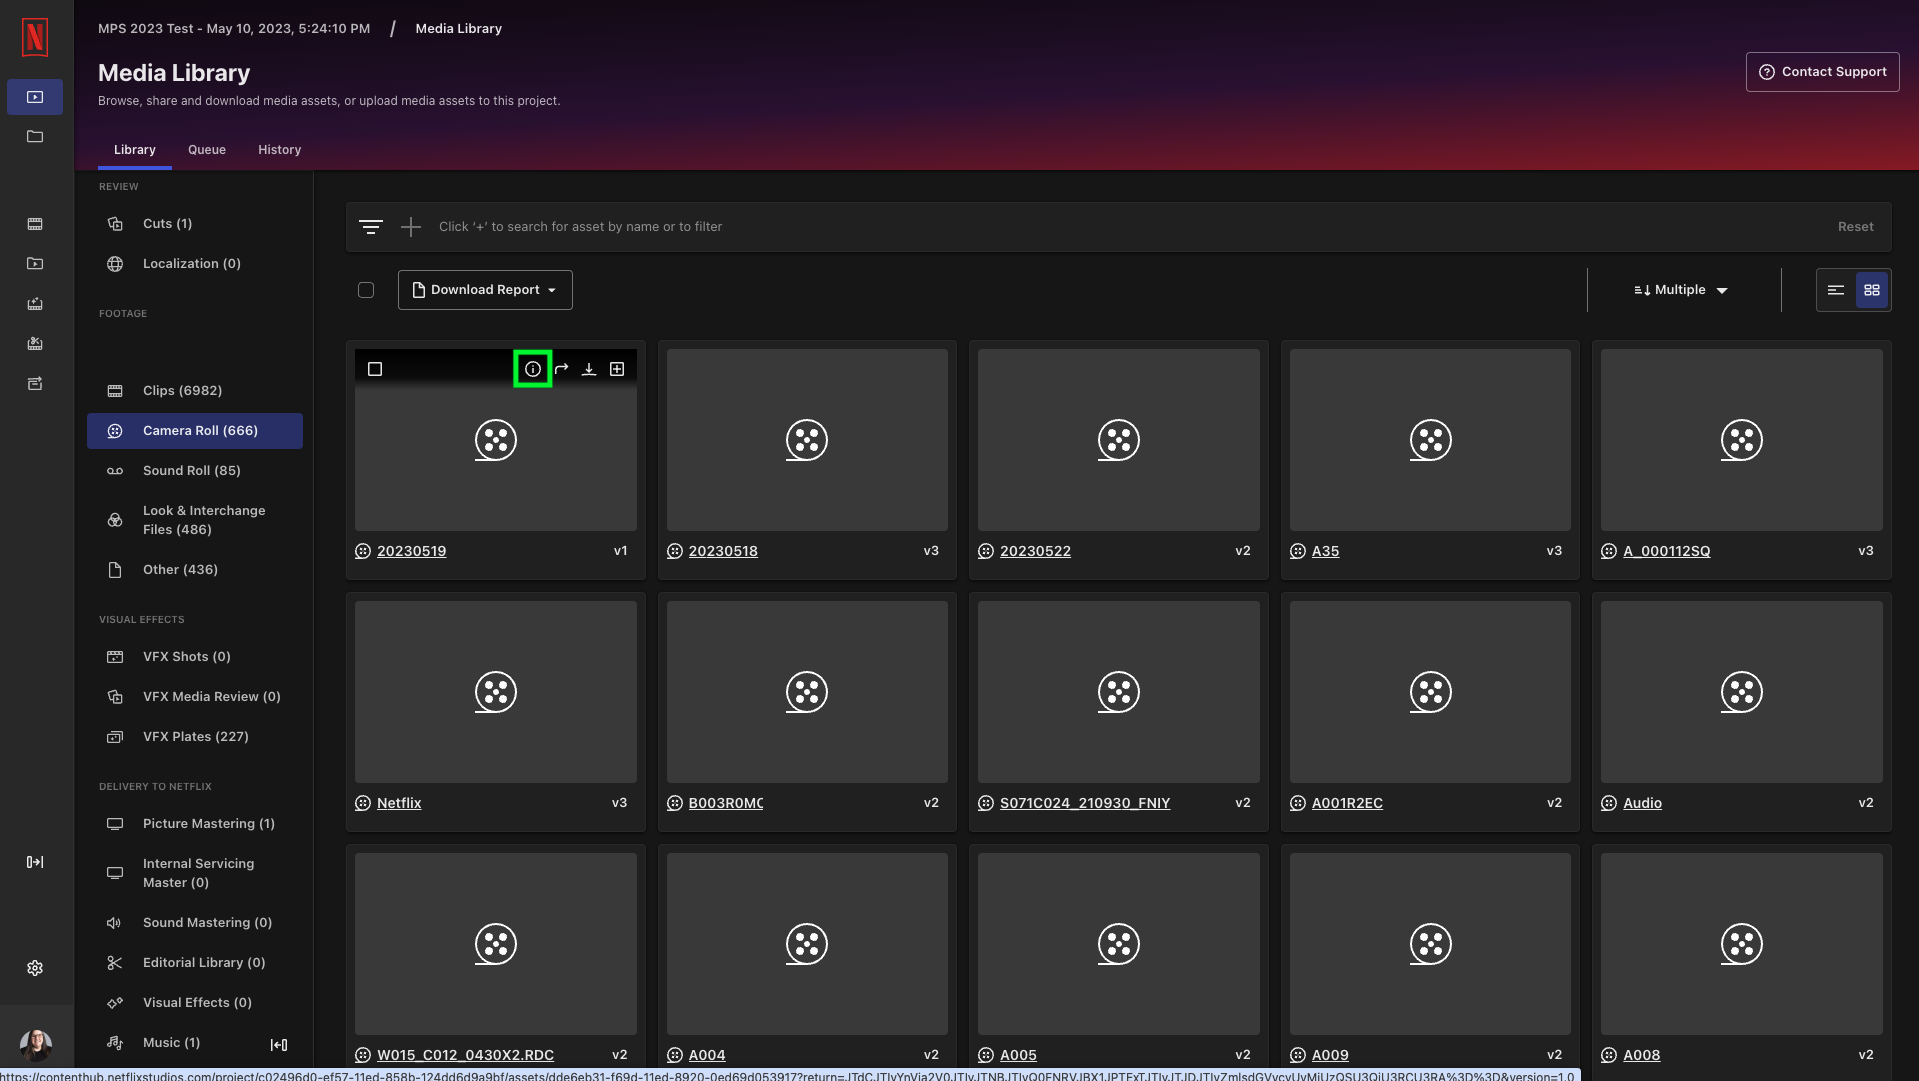Viewport: 1919px width, 1081px height.
Task: Switch to grid view layout
Action: pyautogui.click(x=1872, y=290)
